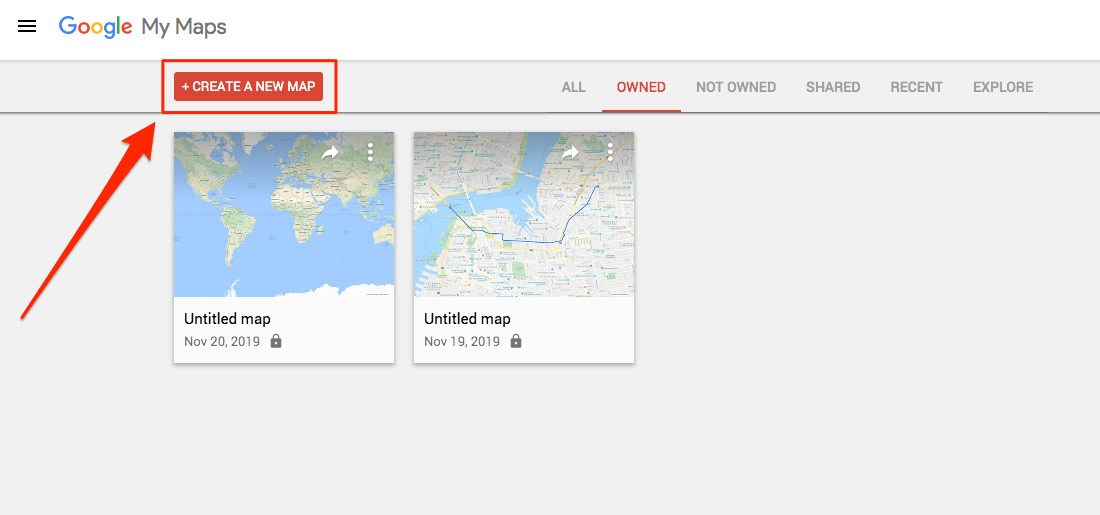The image size is (1100, 515).
Task: Click lock icon on Nov 19 map
Action: coord(516,342)
